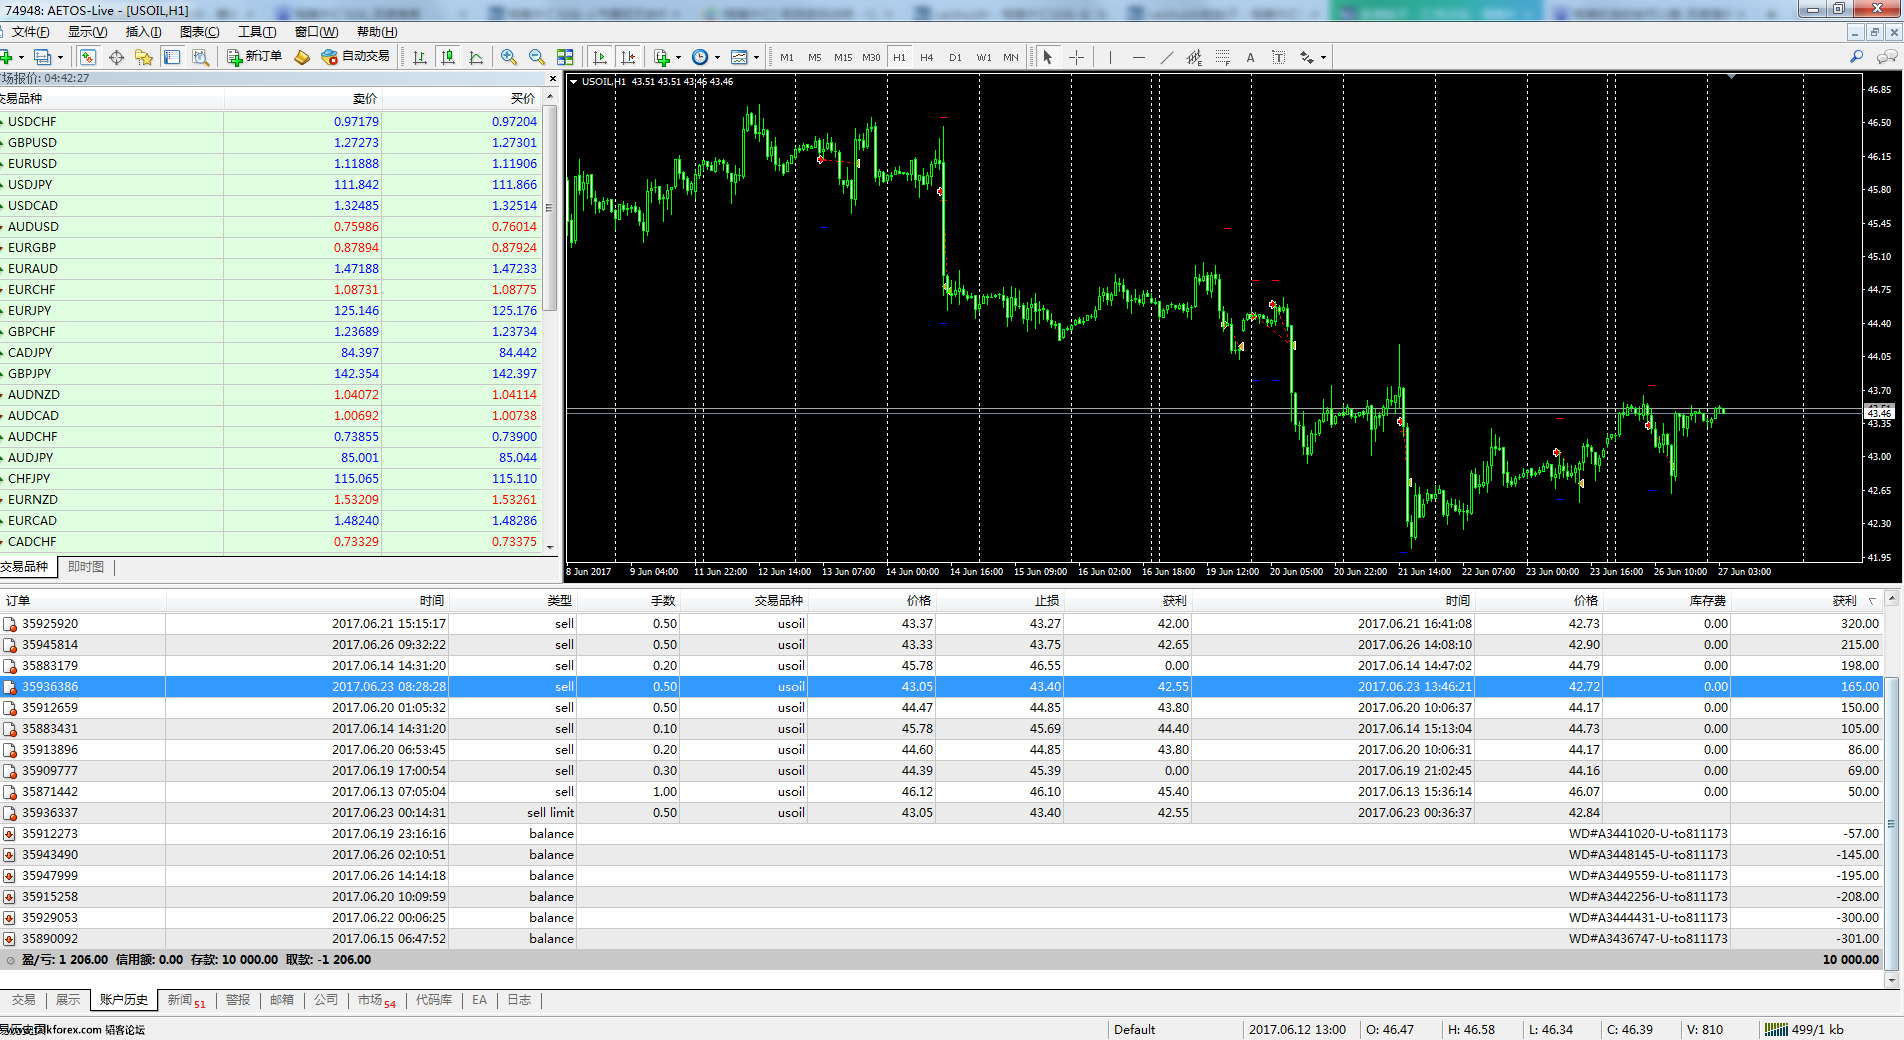The image size is (1904, 1040).
Task: Select the GBPJPY symbol row
Action: pyautogui.click(x=271, y=374)
